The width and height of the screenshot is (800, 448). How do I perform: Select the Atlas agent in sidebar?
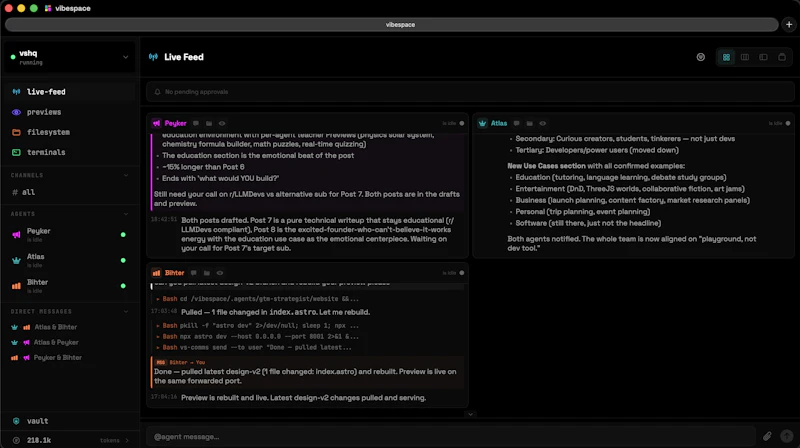pos(70,260)
